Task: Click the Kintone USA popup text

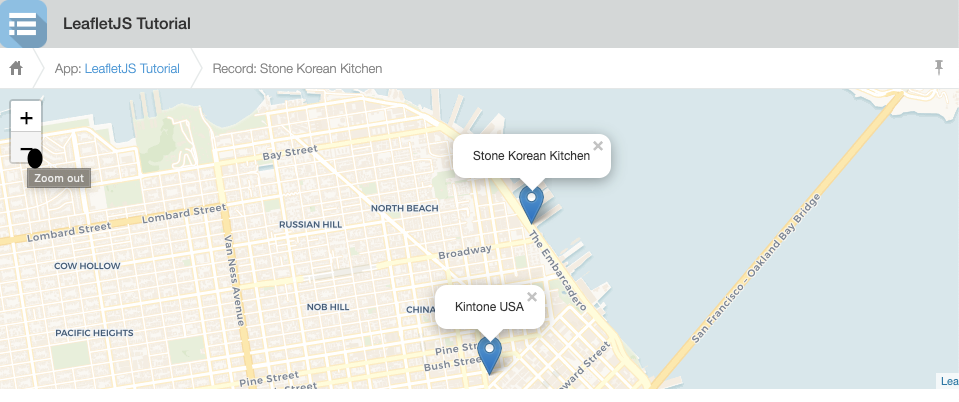Action: tap(489, 307)
